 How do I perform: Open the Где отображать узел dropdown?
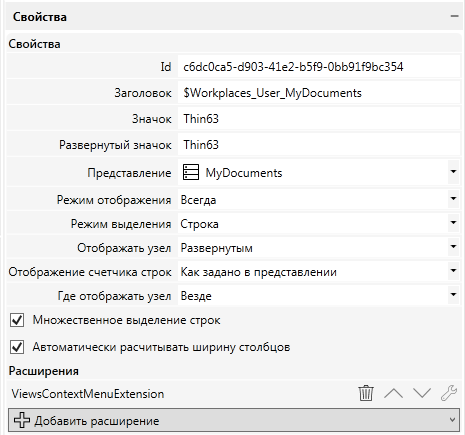click(453, 295)
